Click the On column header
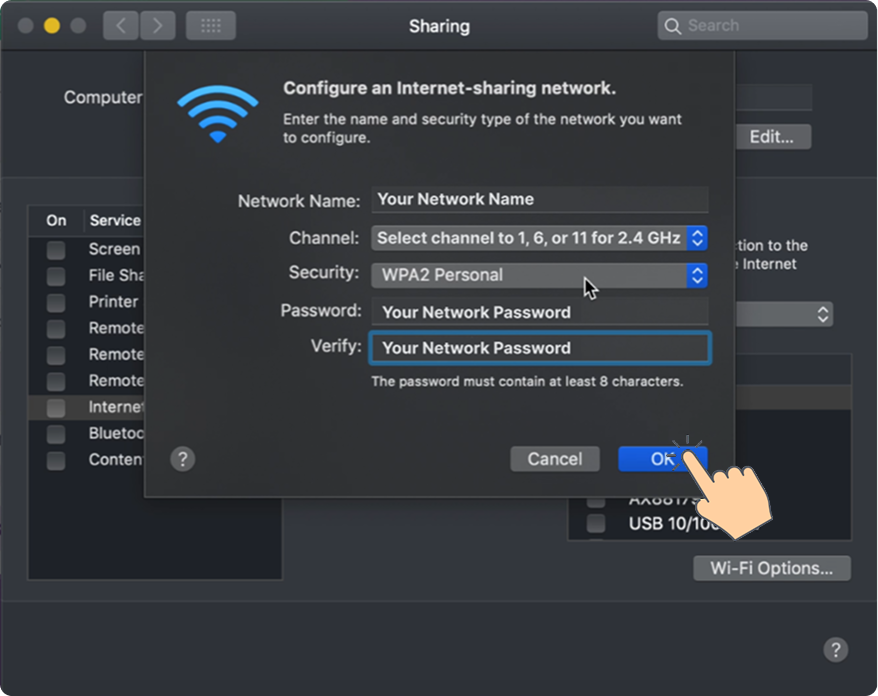The image size is (878, 696). pyautogui.click(x=55, y=220)
